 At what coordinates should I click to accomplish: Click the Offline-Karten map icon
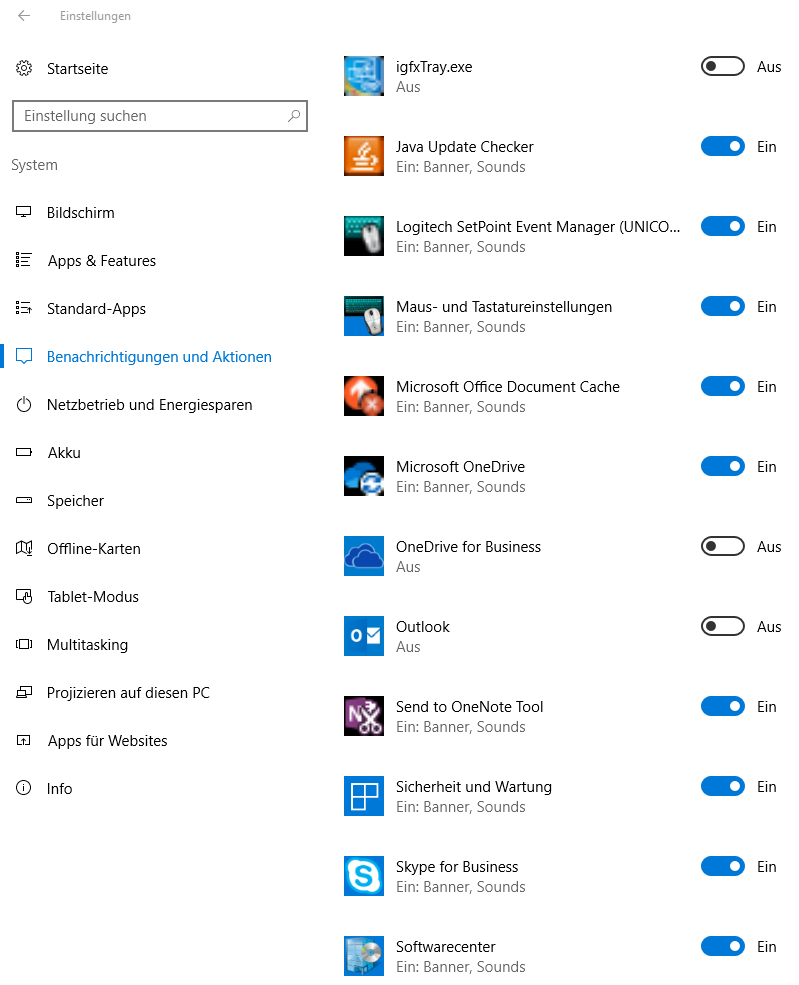(24, 548)
